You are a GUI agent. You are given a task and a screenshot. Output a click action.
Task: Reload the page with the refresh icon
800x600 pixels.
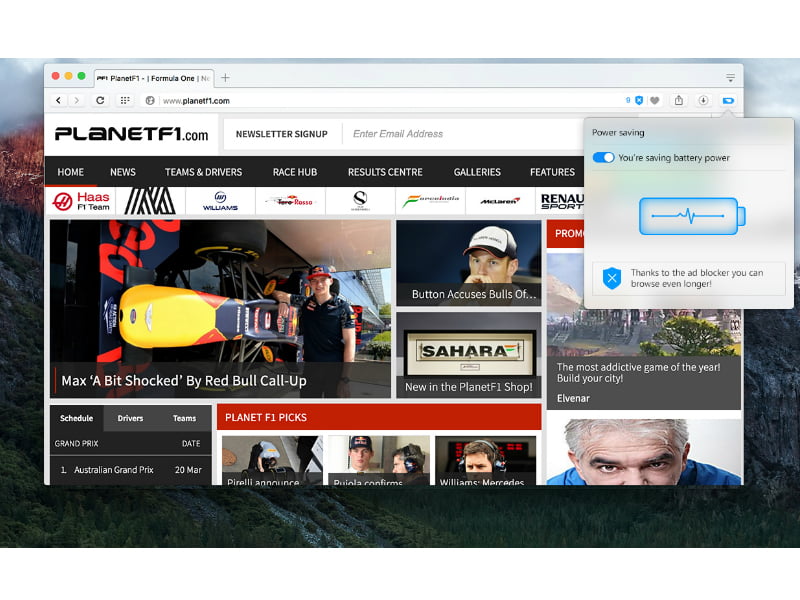pos(100,100)
